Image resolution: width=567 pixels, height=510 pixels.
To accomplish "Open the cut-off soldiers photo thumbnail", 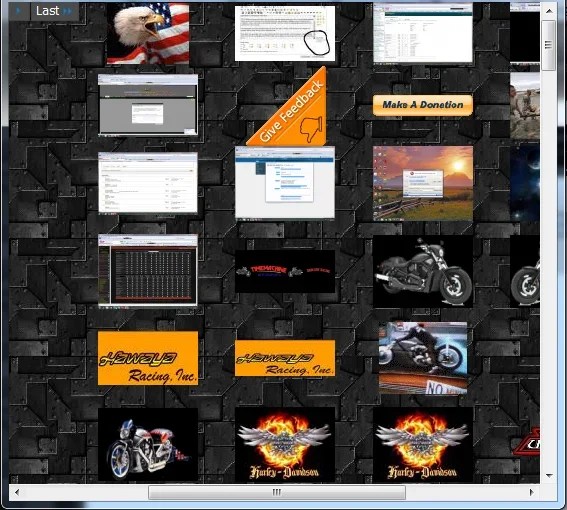I will click(x=525, y=106).
